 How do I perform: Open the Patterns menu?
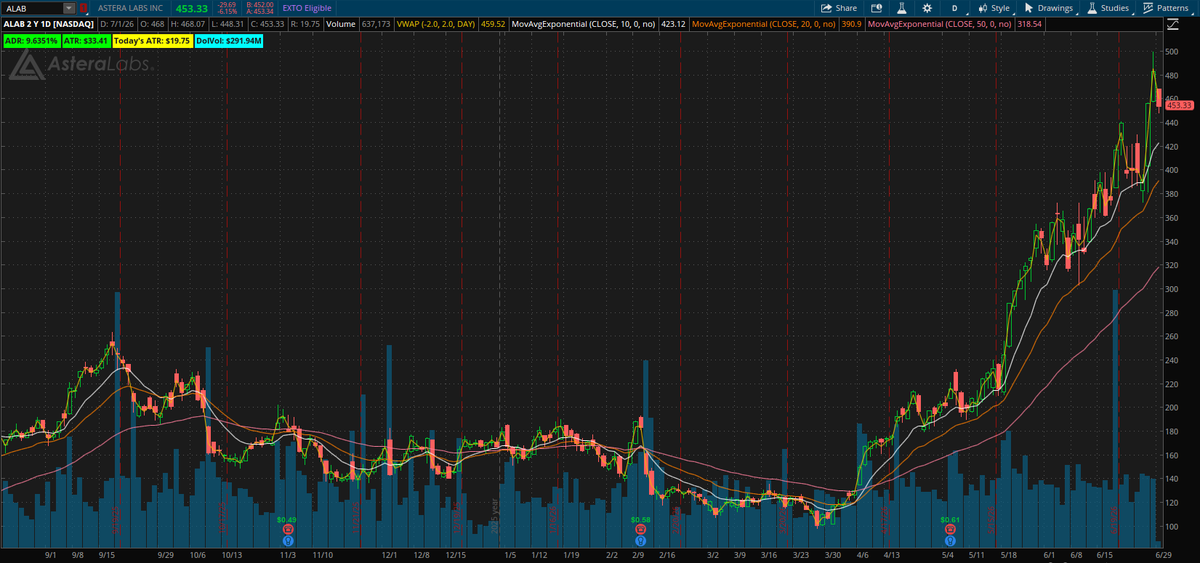tap(1165, 7)
